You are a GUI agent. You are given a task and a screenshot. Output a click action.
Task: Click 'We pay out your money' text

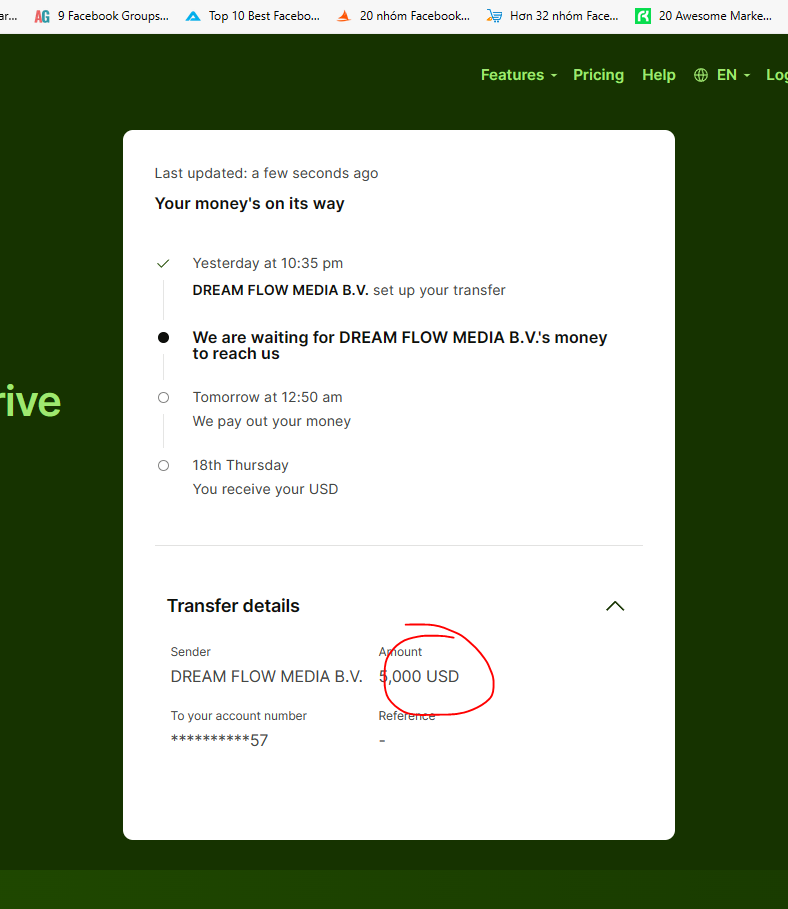click(271, 421)
